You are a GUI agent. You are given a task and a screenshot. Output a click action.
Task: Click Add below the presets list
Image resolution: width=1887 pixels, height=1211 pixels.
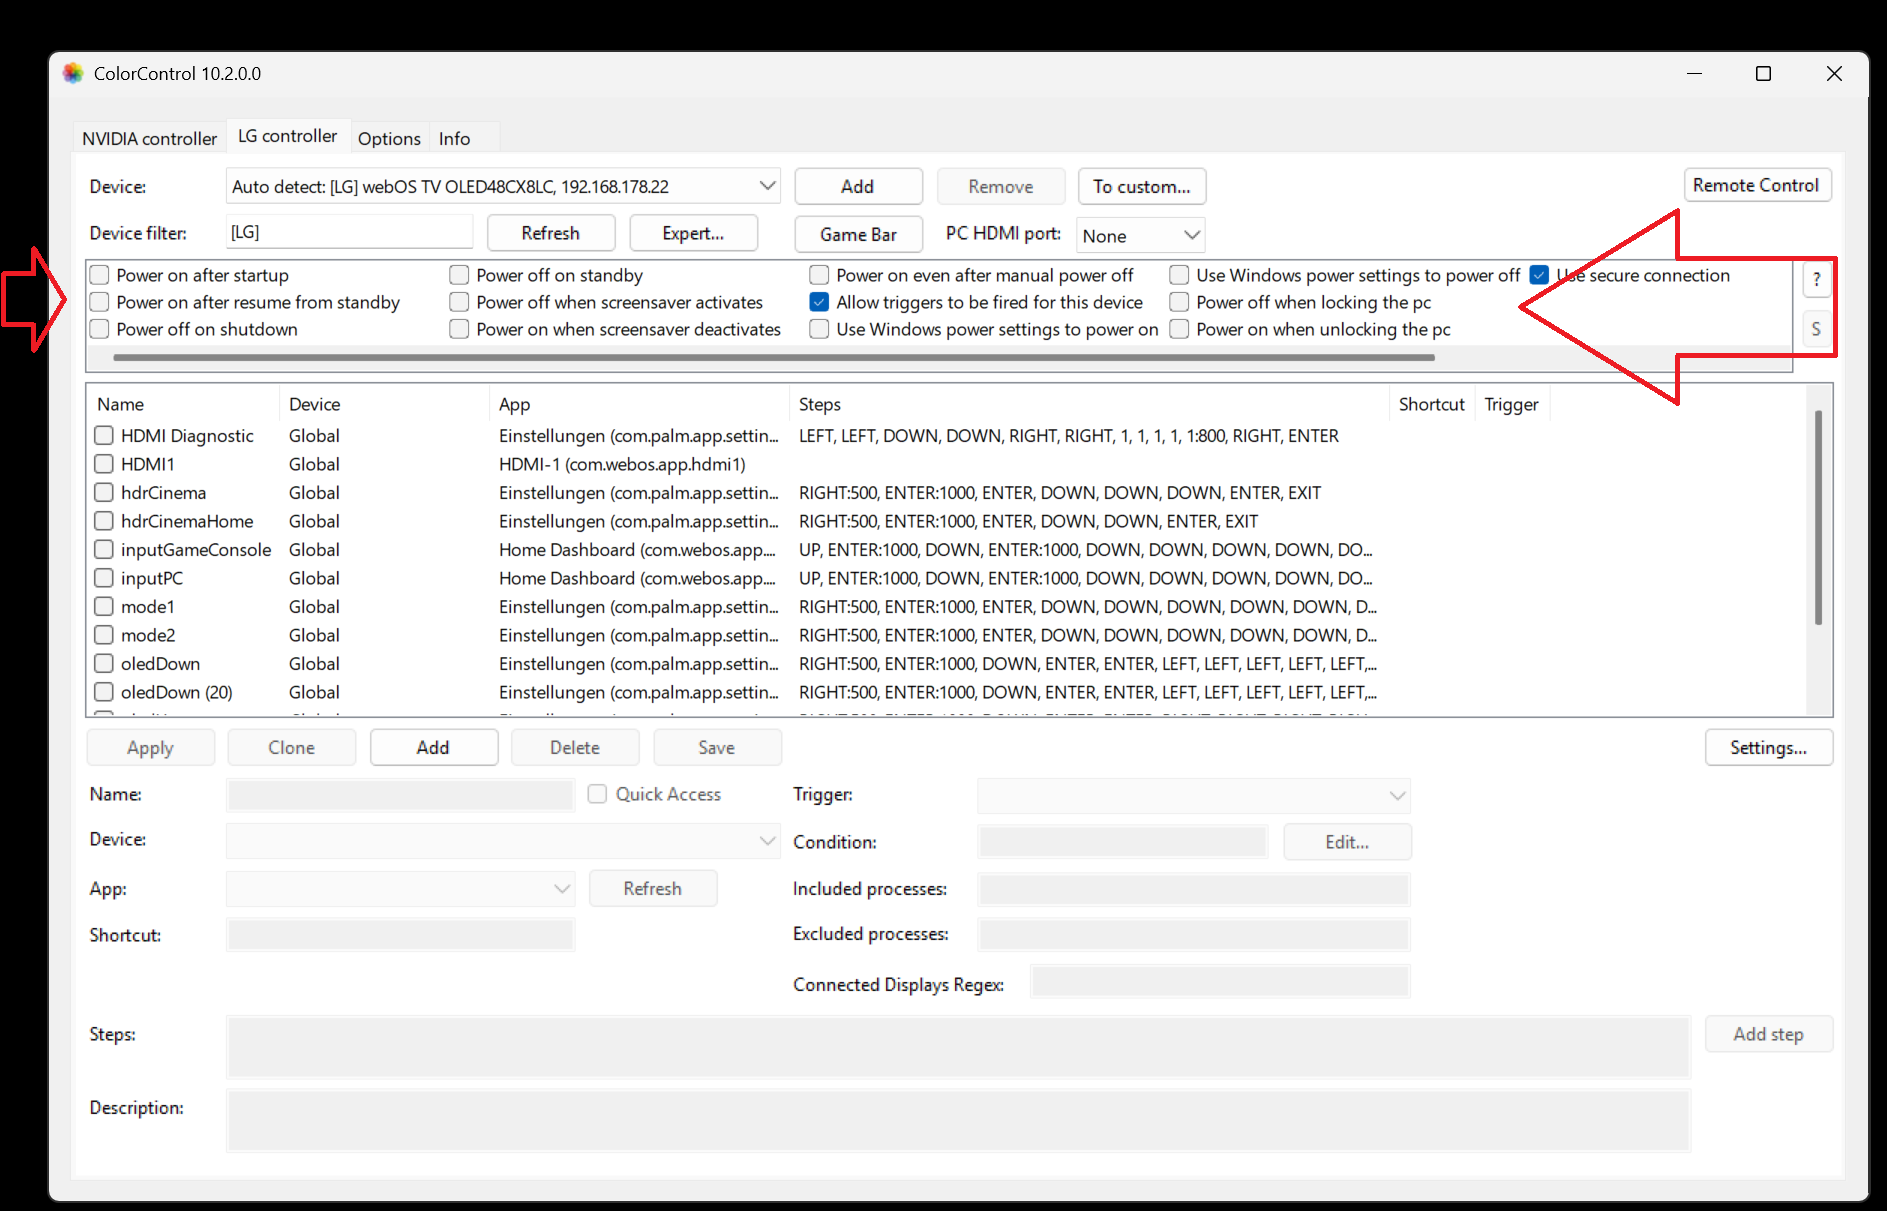(434, 748)
